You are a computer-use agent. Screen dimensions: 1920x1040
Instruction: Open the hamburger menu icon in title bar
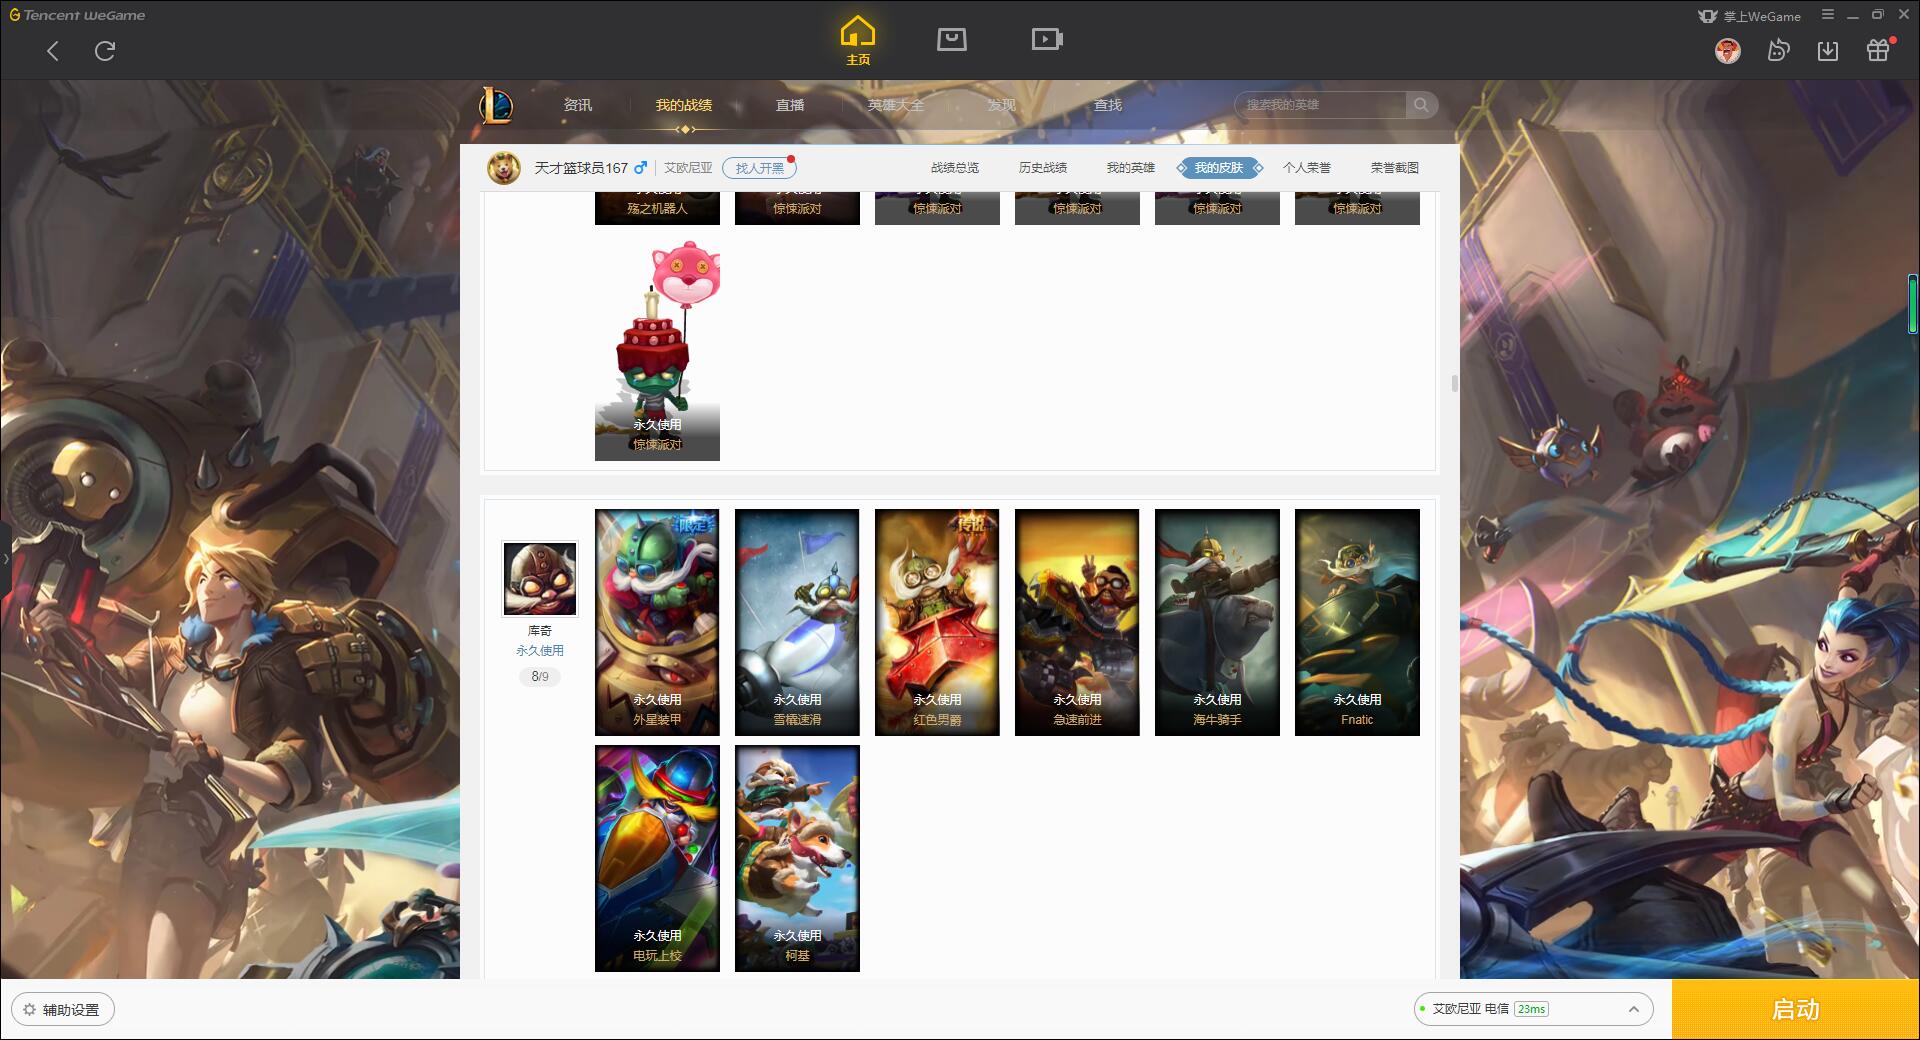coord(1828,15)
